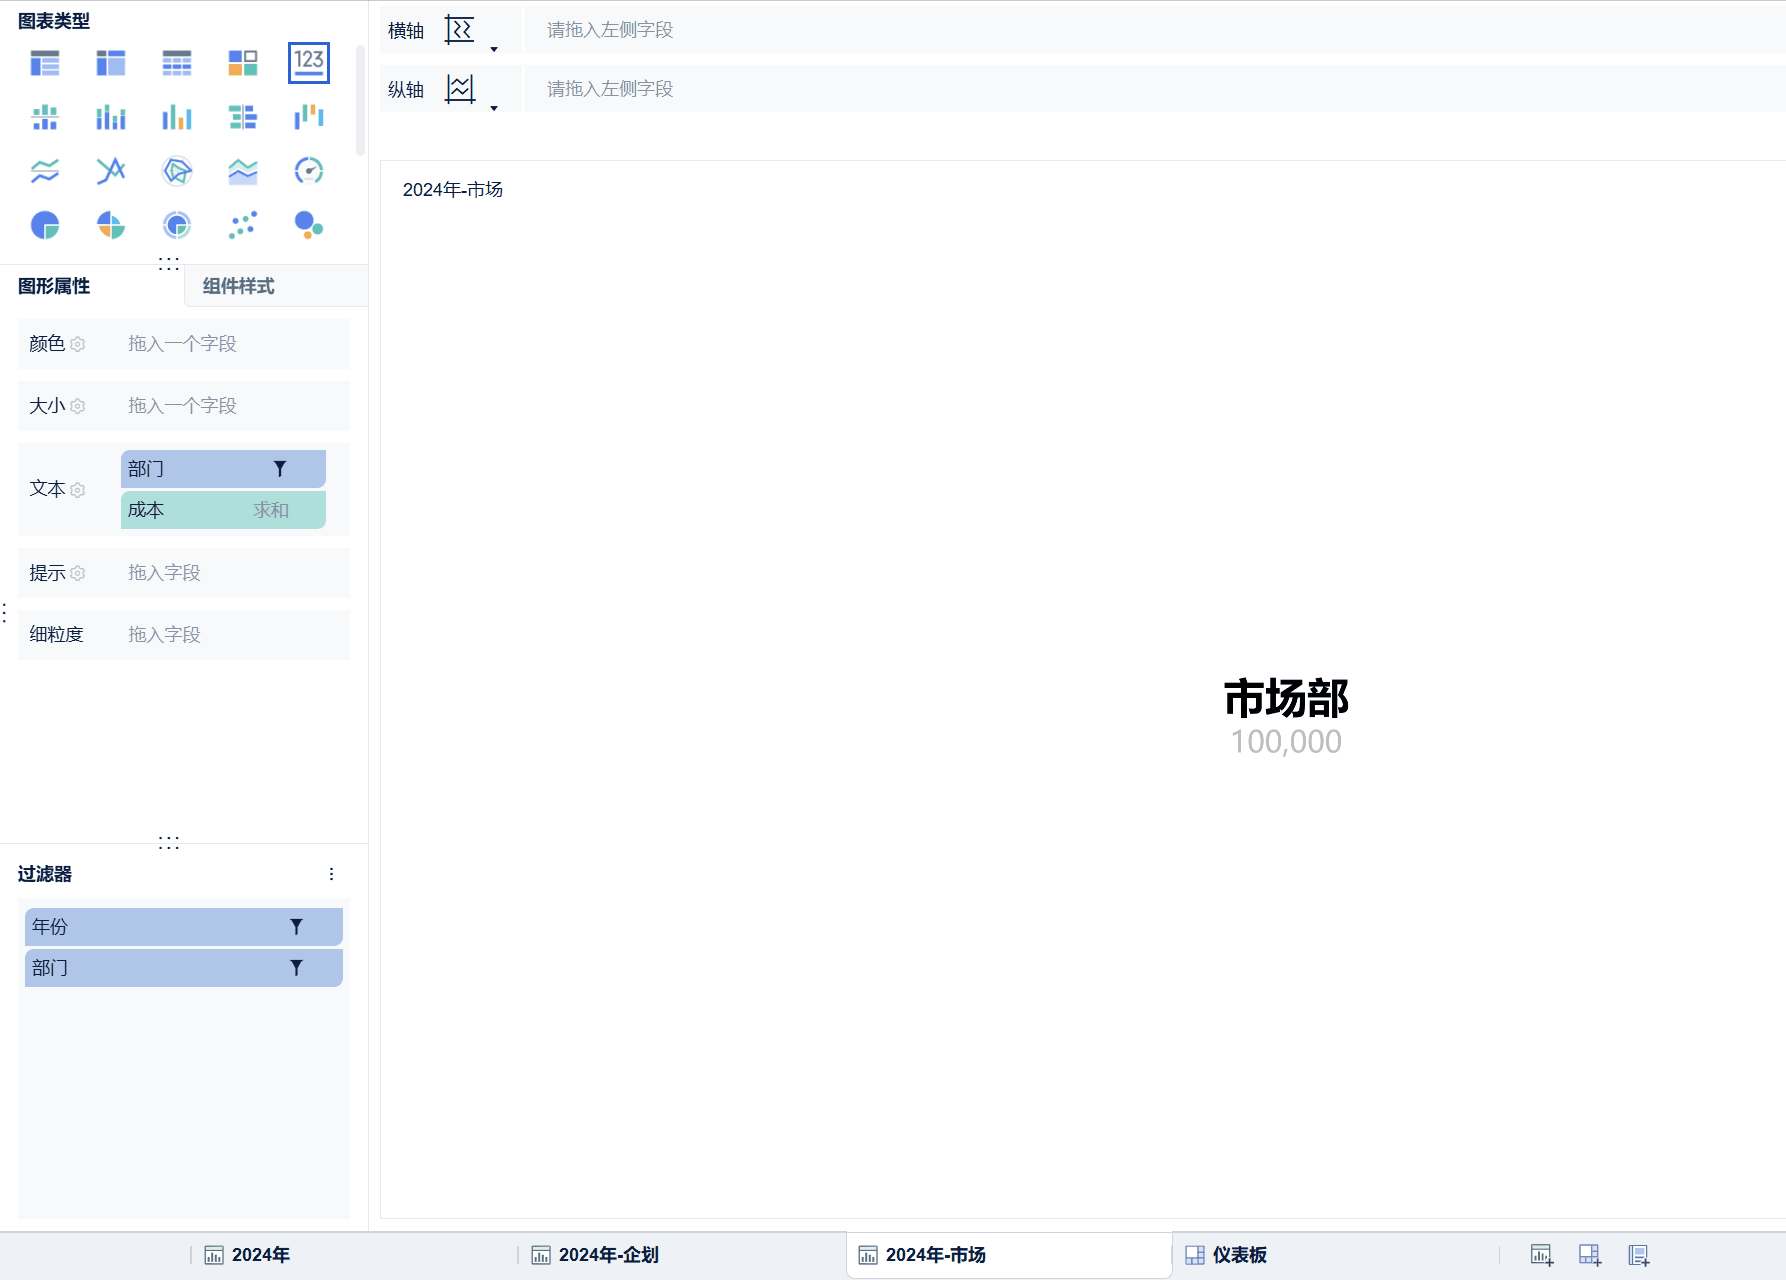Select the gauge dashboard chart type
The width and height of the screenshot is (1786, 1280).
[x=309, y=171]
